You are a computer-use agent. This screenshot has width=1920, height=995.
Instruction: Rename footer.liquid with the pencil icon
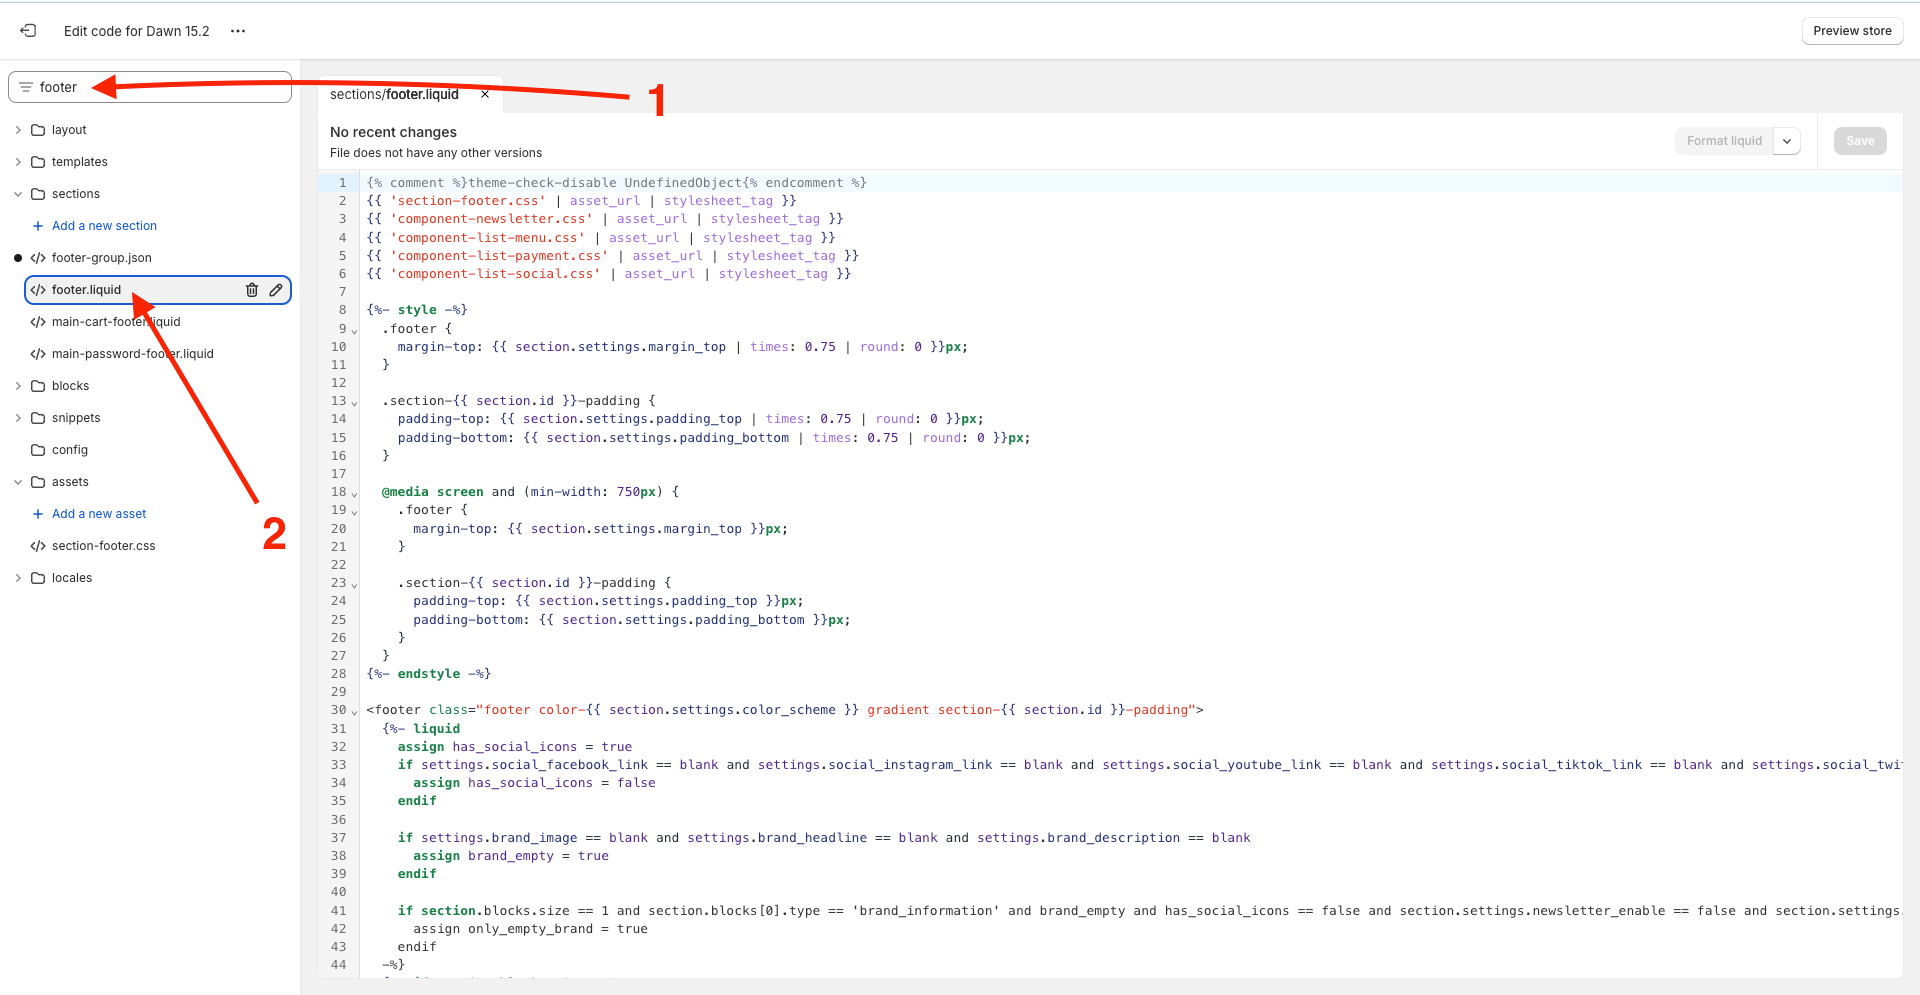[276, 290]
